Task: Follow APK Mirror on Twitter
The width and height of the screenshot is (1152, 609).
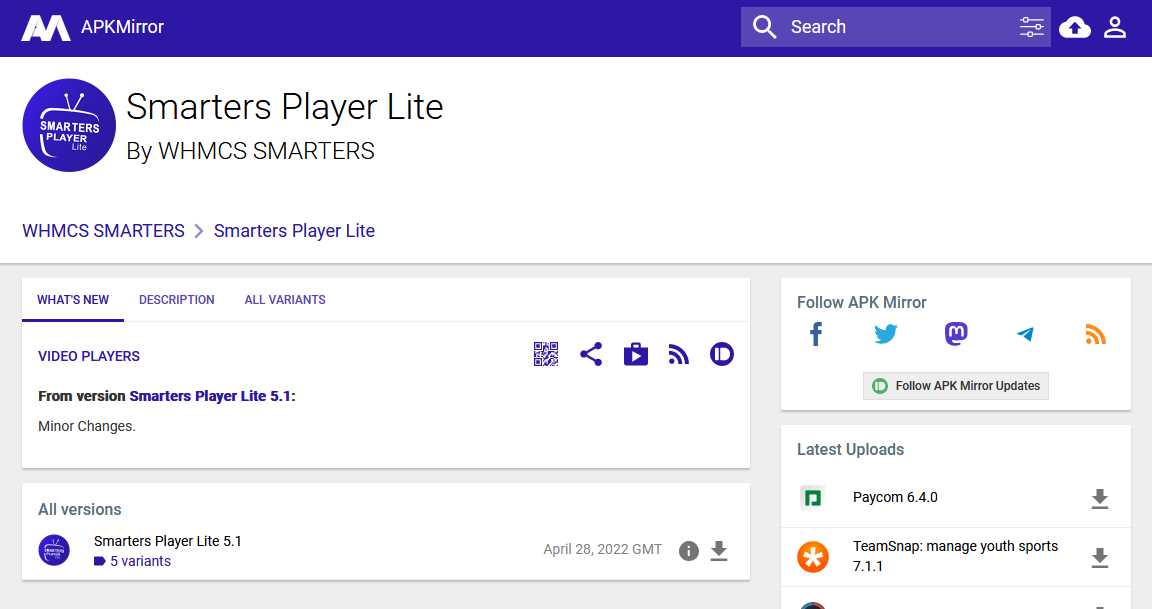Action: pyautogui.click(x=886, y=334)
